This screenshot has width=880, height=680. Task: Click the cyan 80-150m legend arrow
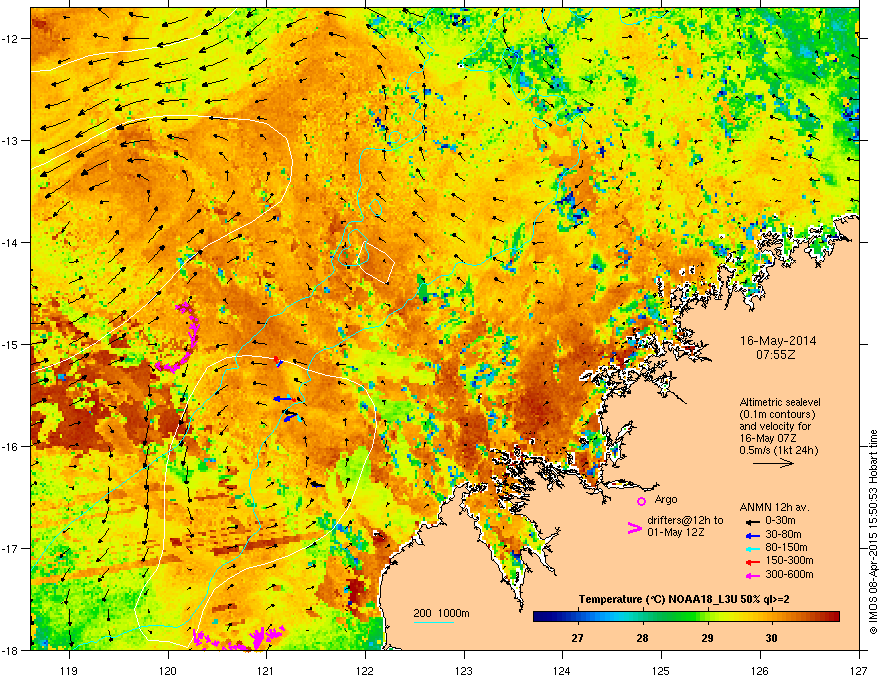(x=751, y=548)
